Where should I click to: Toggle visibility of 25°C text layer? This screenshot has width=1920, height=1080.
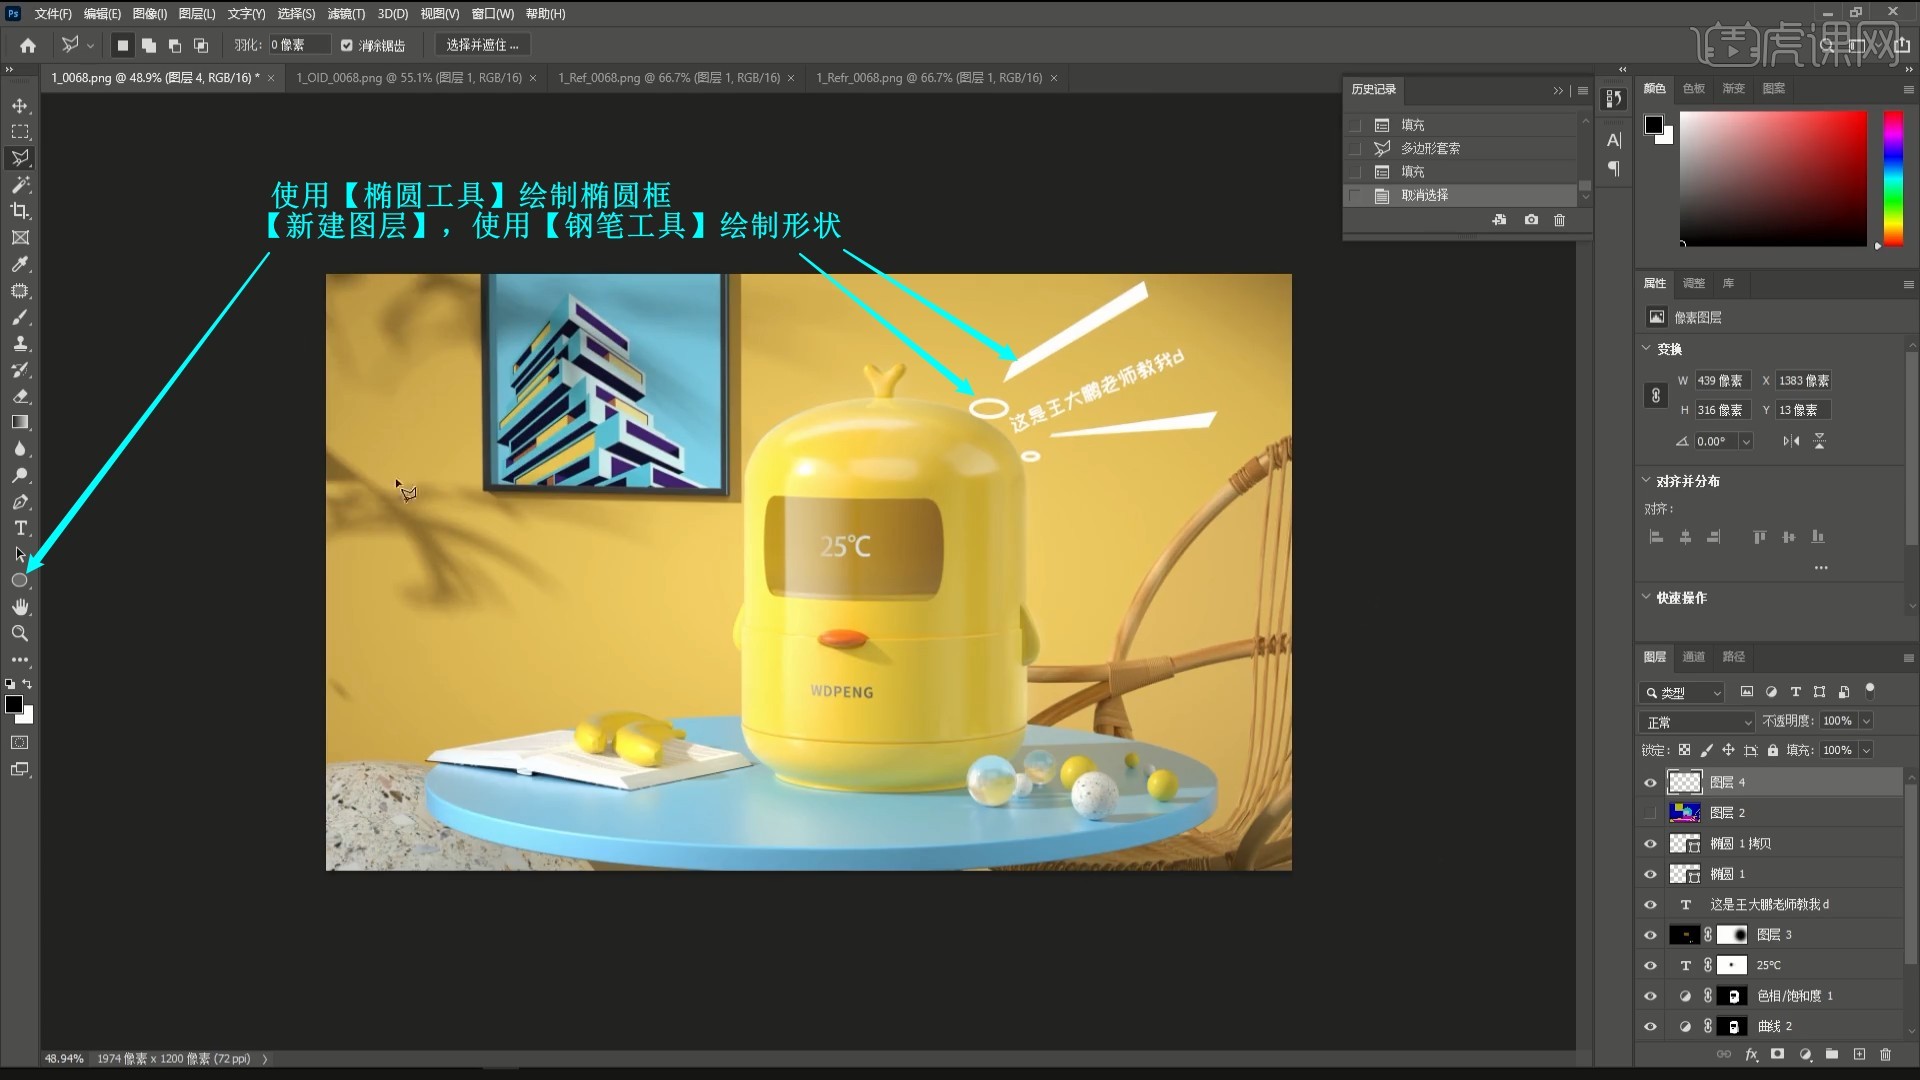pyautogui.click(x=1651, y=965)
